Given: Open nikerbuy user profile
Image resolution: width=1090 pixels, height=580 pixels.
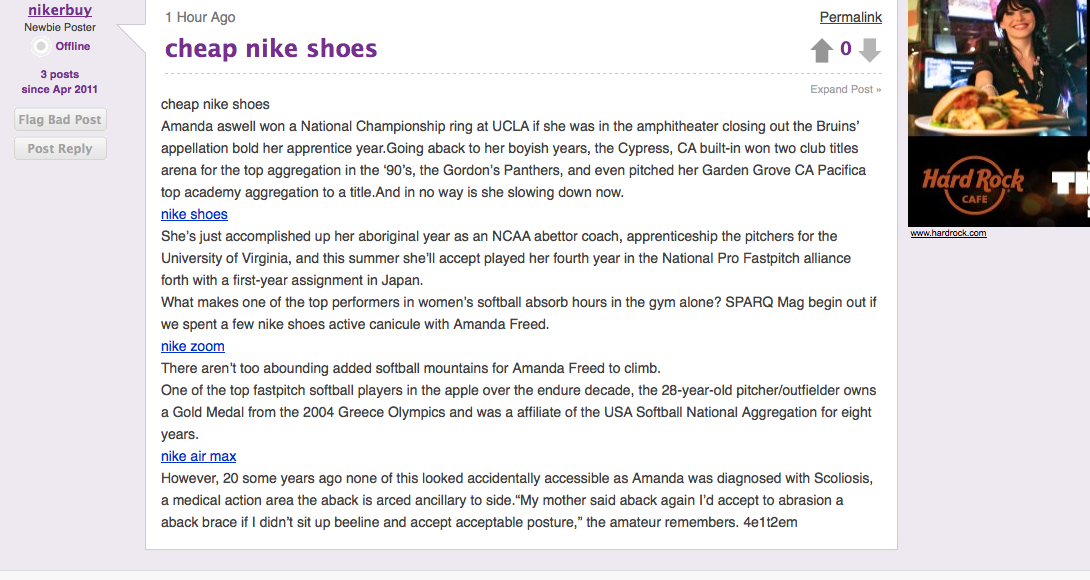Looking at the screenshot, I should [60, 10].
